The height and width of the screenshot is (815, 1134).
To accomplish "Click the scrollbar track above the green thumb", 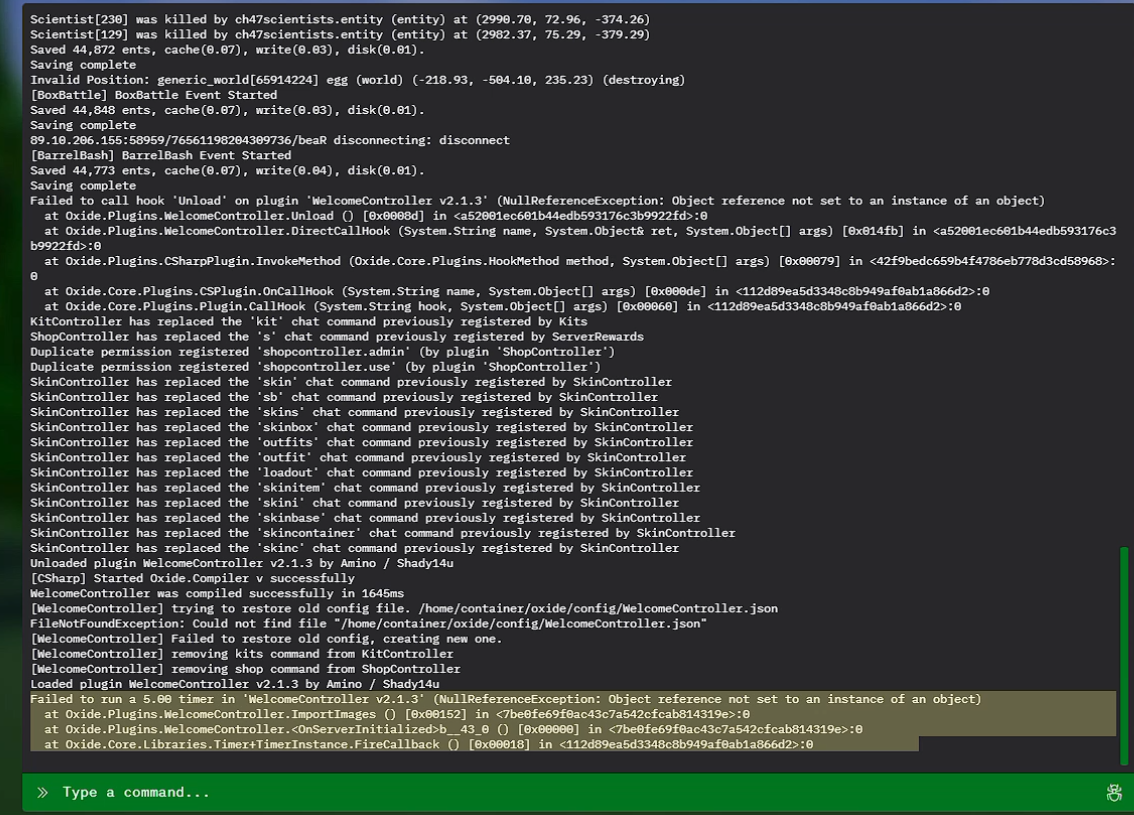I will [x=1124, y=300].
